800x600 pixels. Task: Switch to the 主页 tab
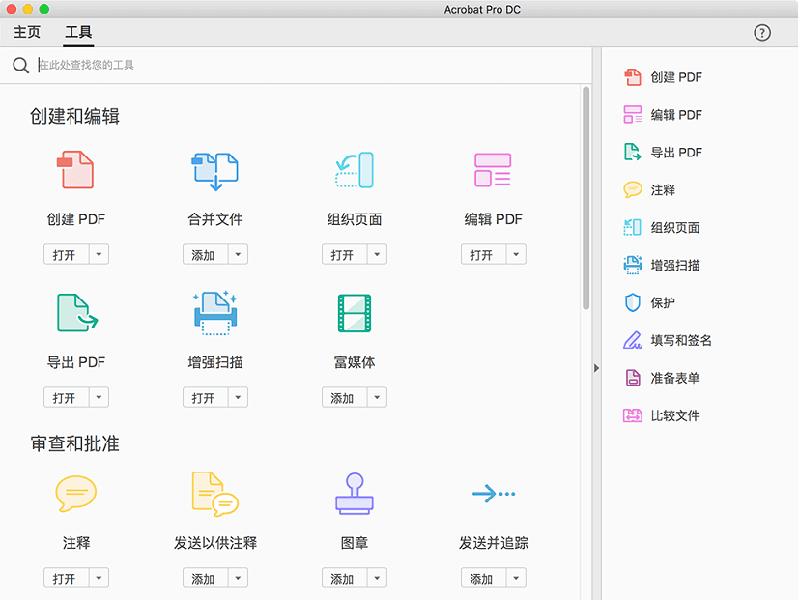(x=26, y=33)
